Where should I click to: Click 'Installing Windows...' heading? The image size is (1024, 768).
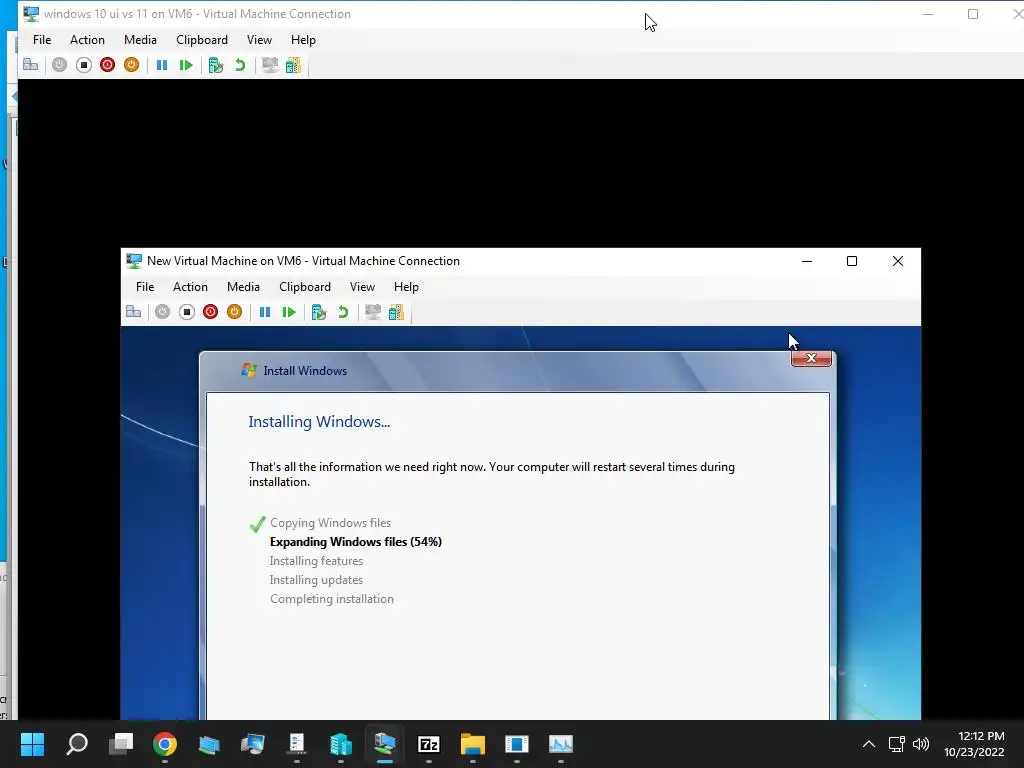pyautogui.click(x=319, y=421)
